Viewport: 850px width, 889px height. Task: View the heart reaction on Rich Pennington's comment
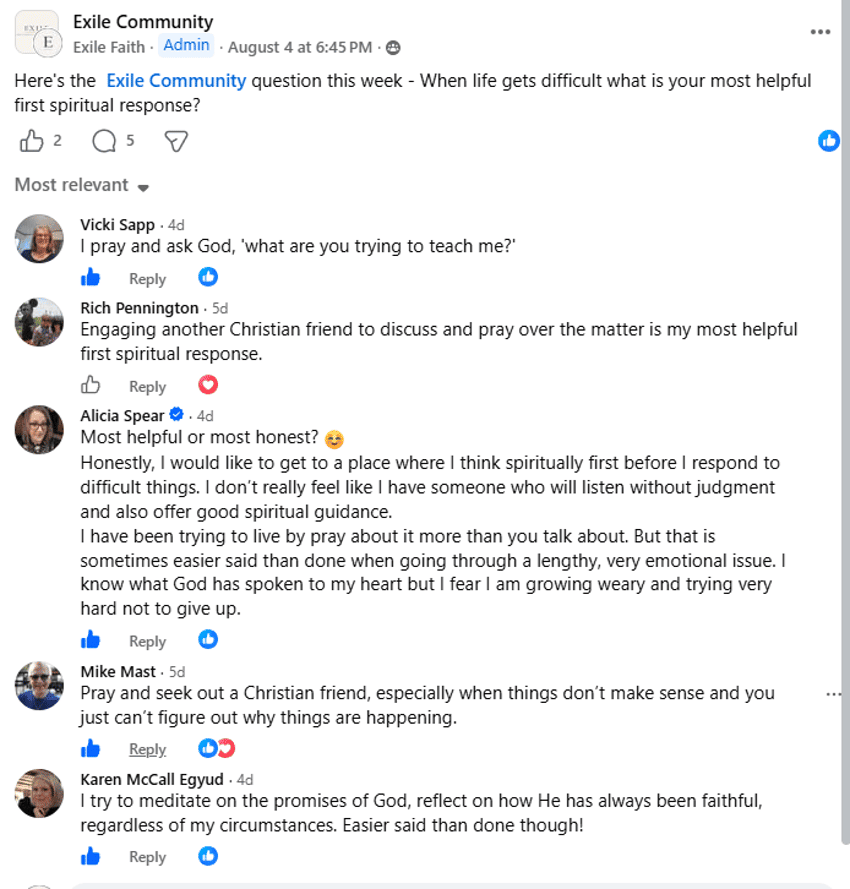point(208,385)
